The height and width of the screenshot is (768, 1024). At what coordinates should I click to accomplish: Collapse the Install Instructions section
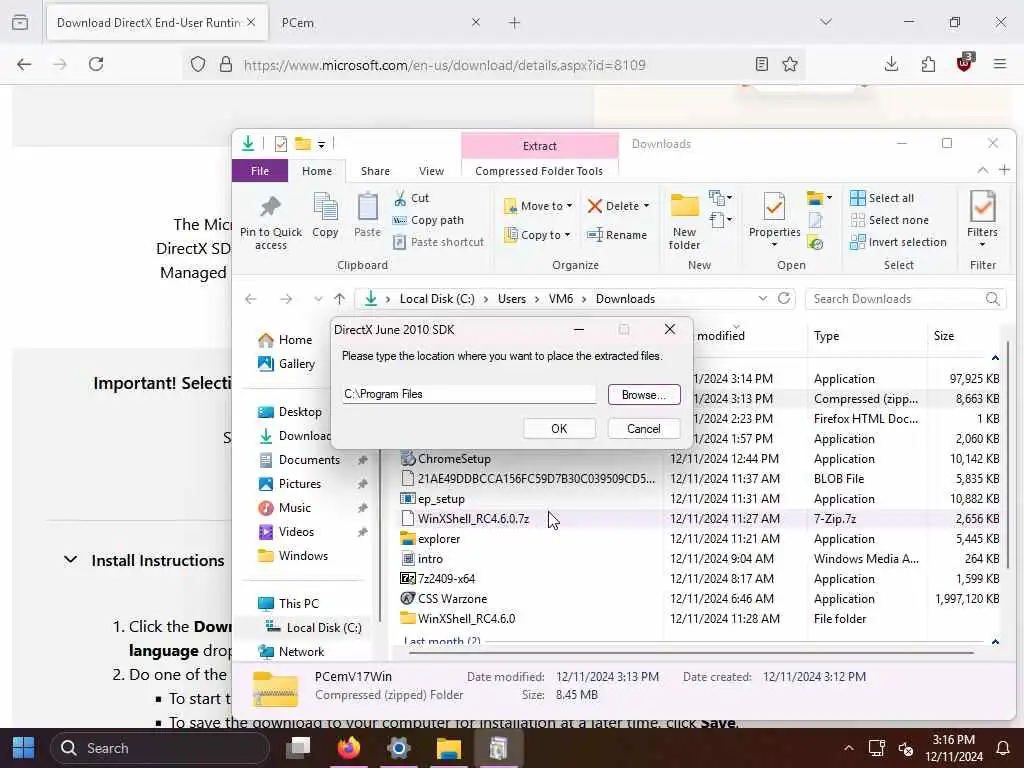pos(71,560)
